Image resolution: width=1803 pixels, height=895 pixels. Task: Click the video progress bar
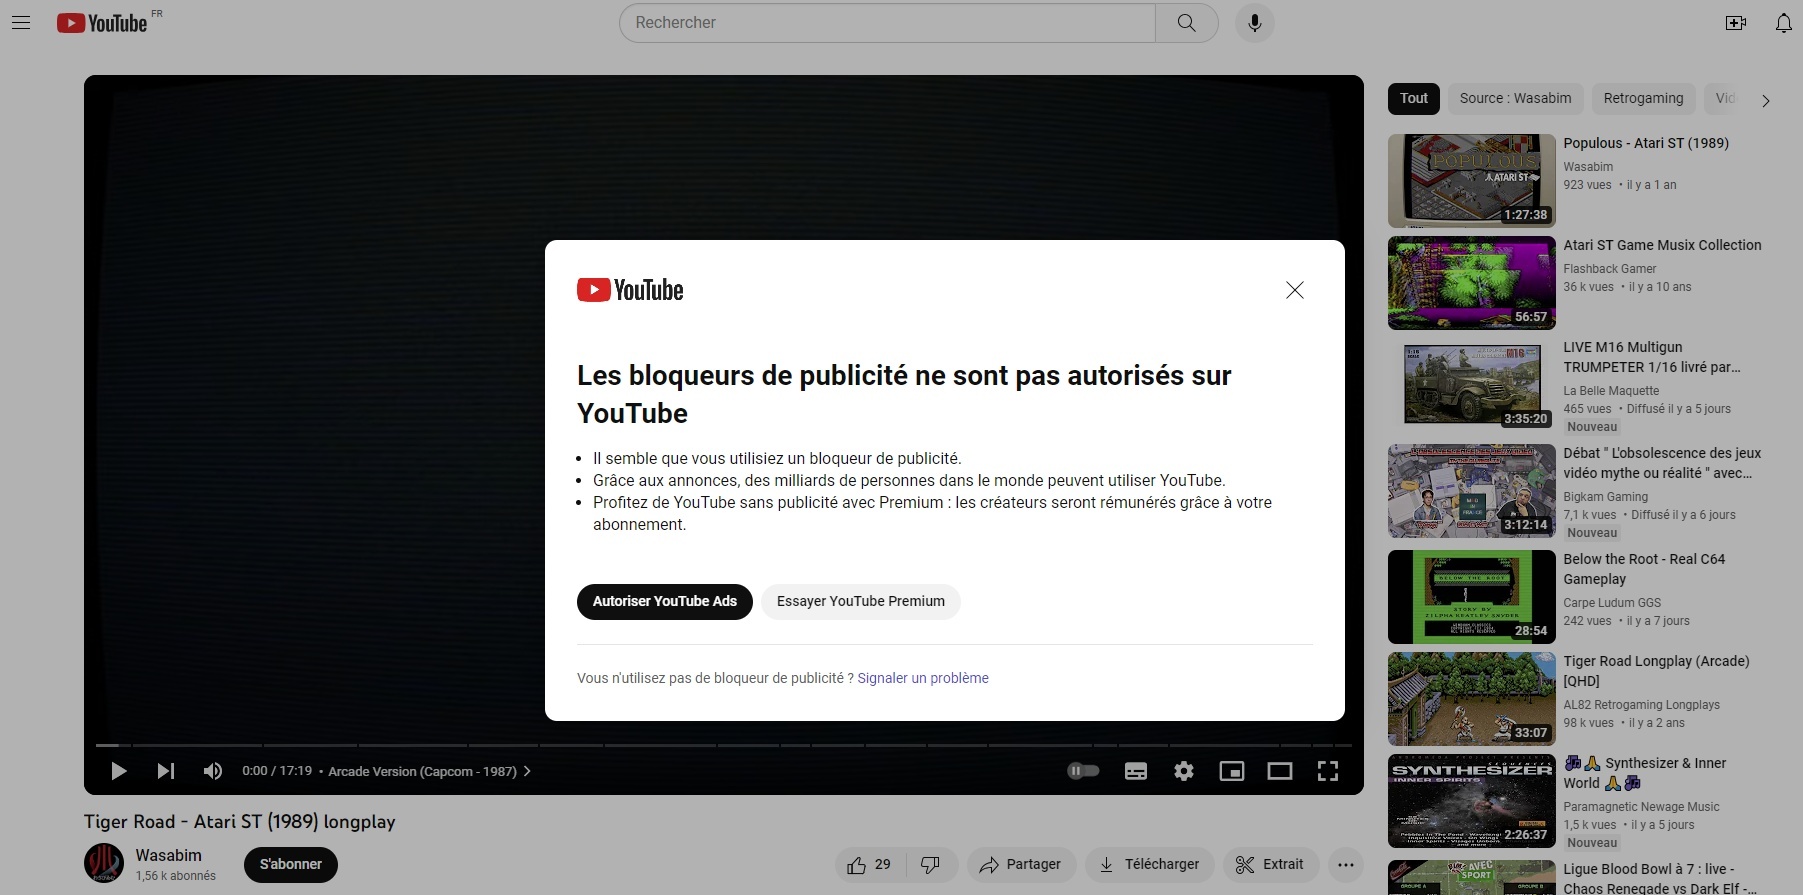point(724,745)
